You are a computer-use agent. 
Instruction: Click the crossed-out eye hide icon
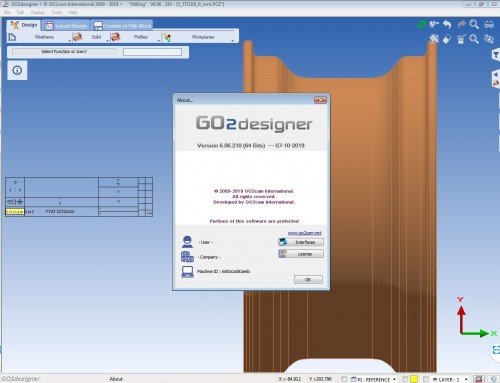point(489,39)
